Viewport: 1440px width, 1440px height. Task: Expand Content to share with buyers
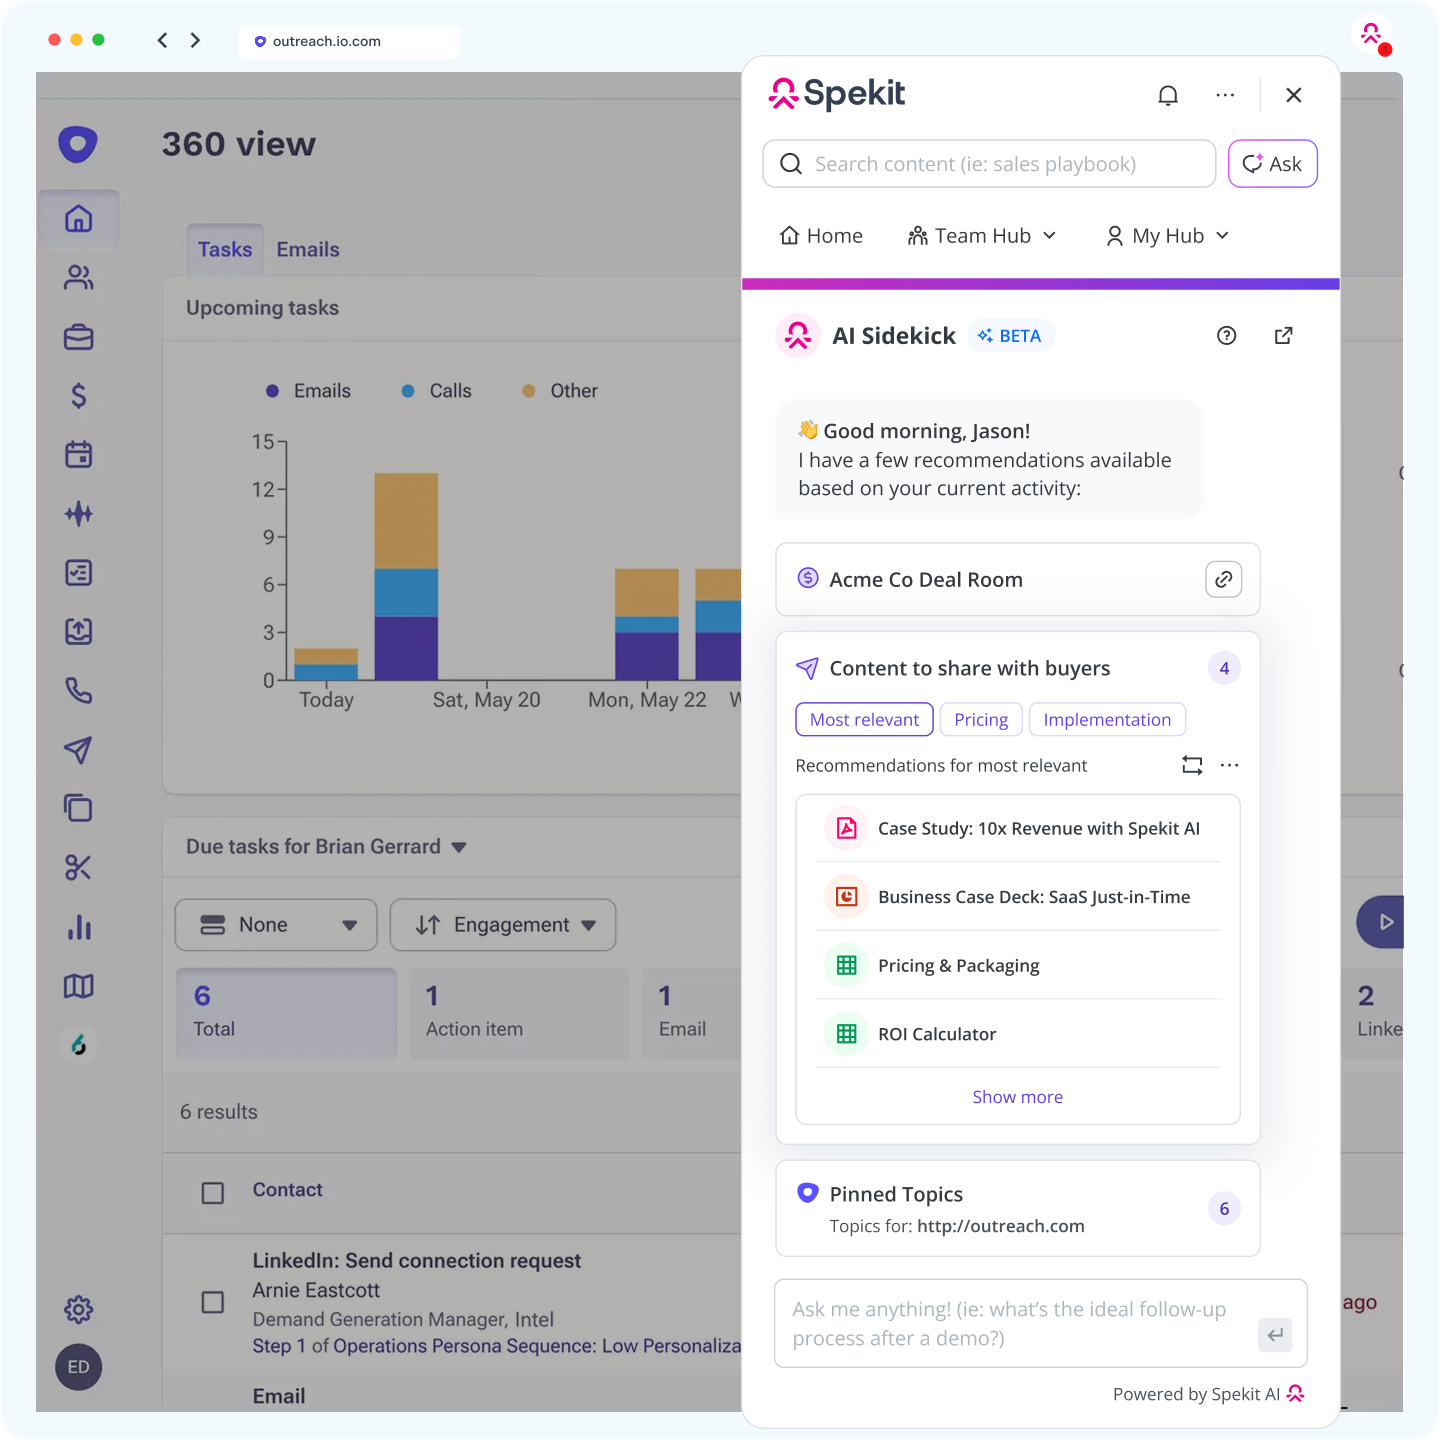(x=1018, y=668)
